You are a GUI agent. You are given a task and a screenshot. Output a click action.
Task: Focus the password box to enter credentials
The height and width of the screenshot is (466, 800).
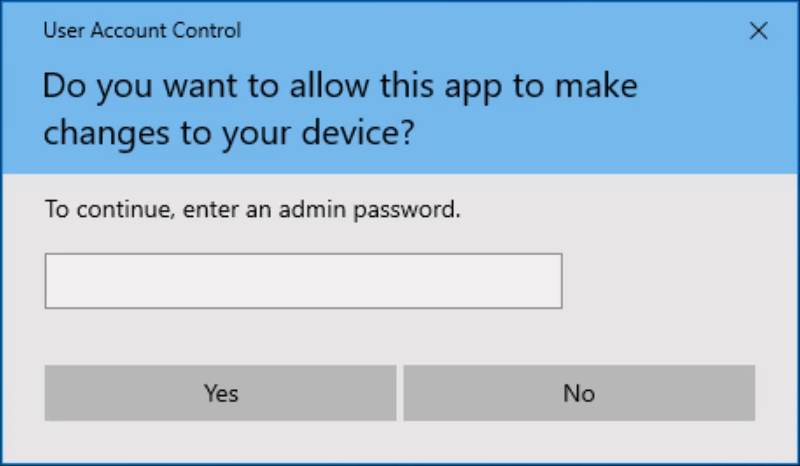303,281
